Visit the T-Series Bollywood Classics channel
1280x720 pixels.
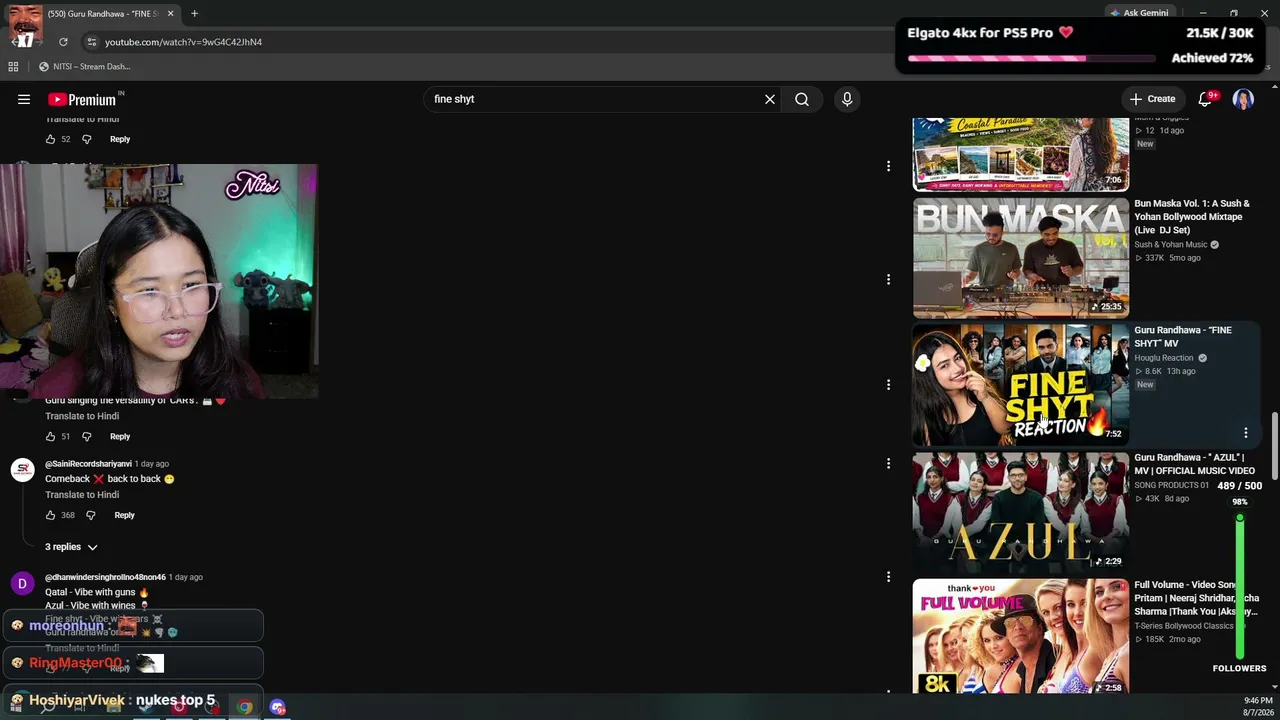pyautogui.click(x=1184, y=626)
